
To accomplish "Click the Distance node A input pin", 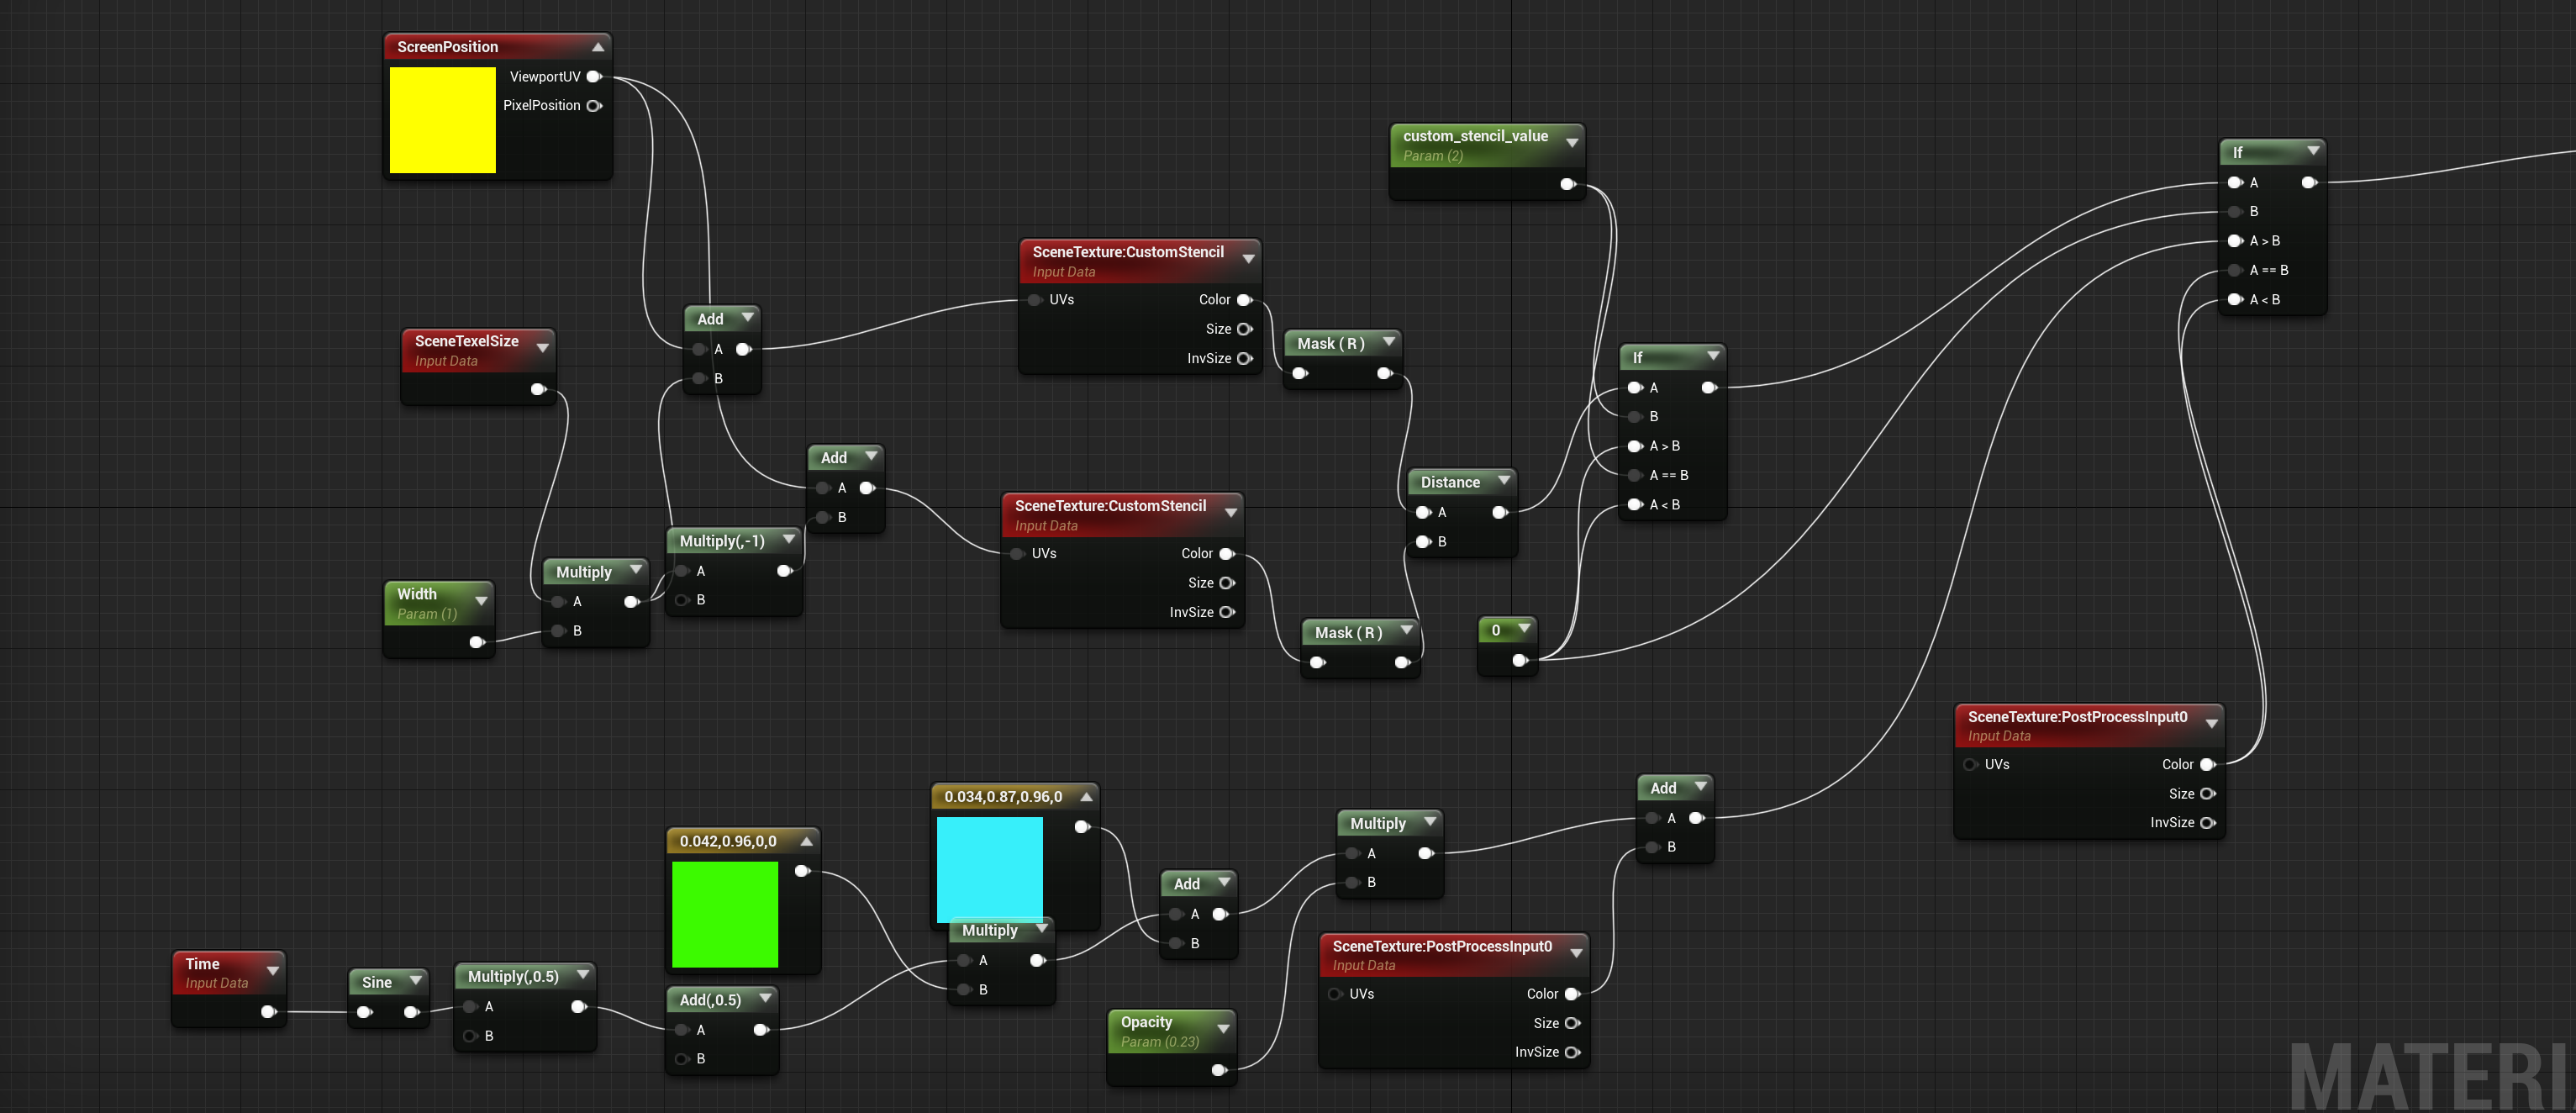I will [1423, 513].
